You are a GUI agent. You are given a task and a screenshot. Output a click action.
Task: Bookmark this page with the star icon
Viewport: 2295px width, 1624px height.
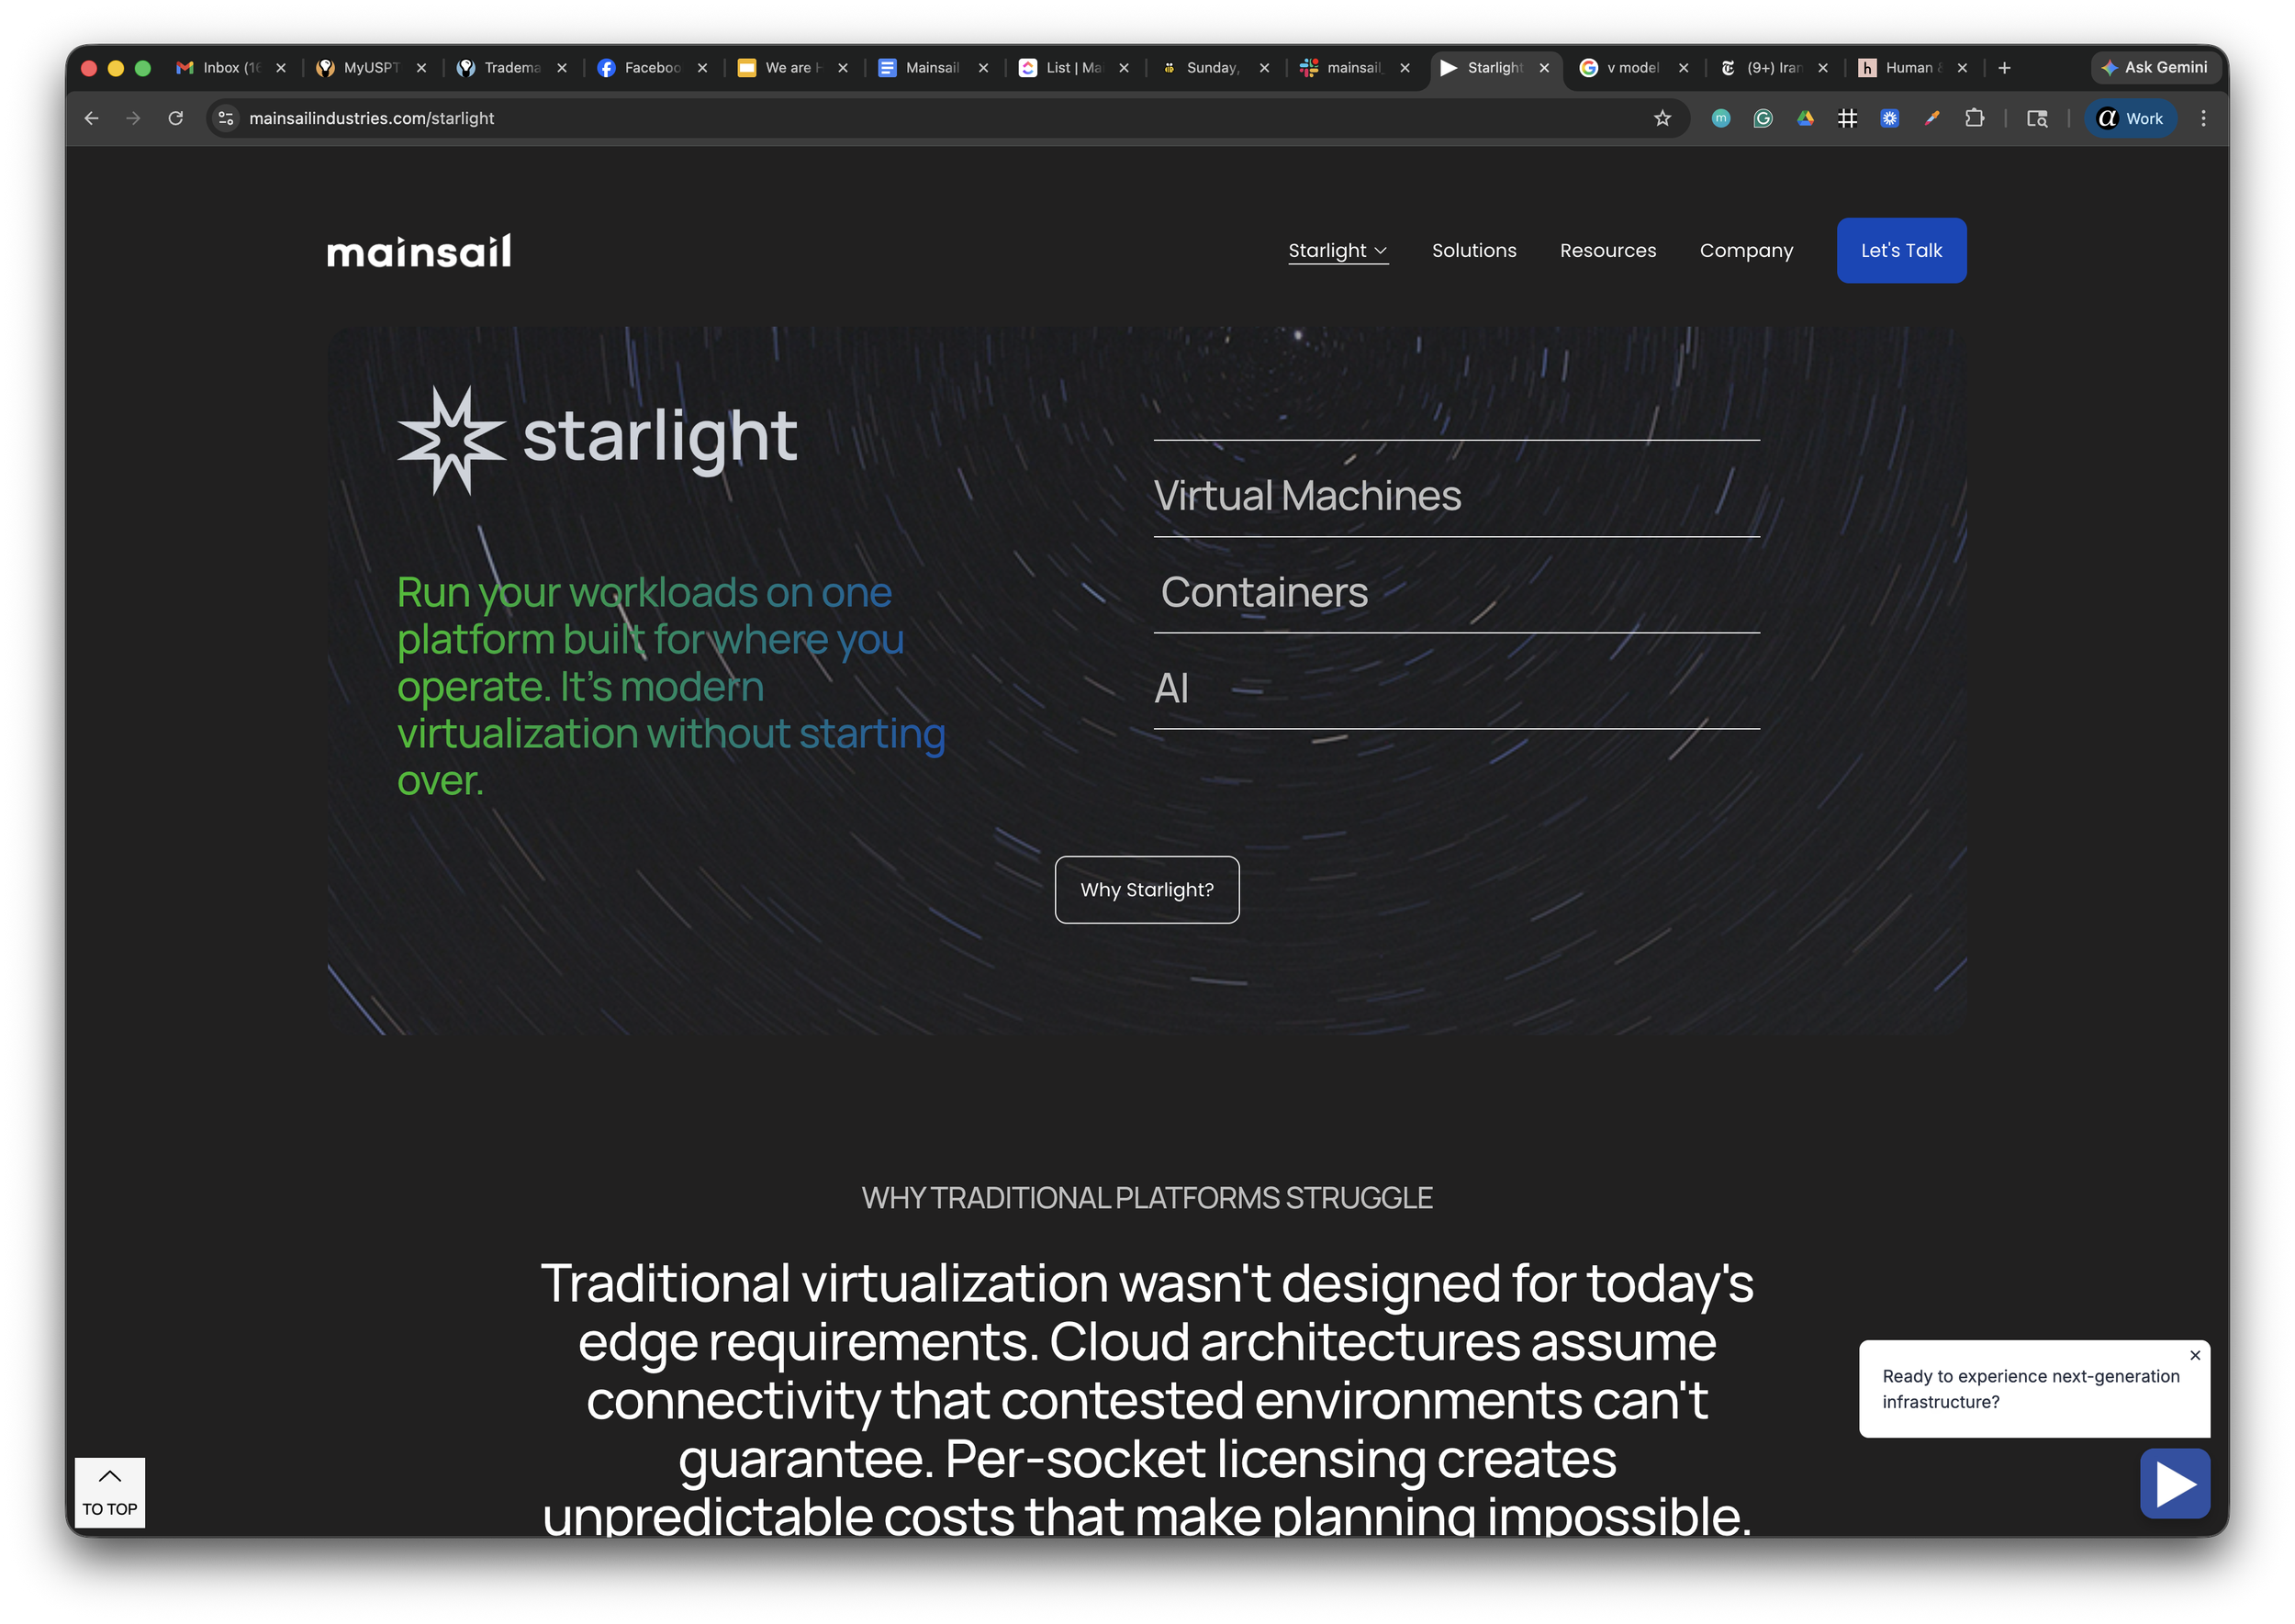point(1662,118)
